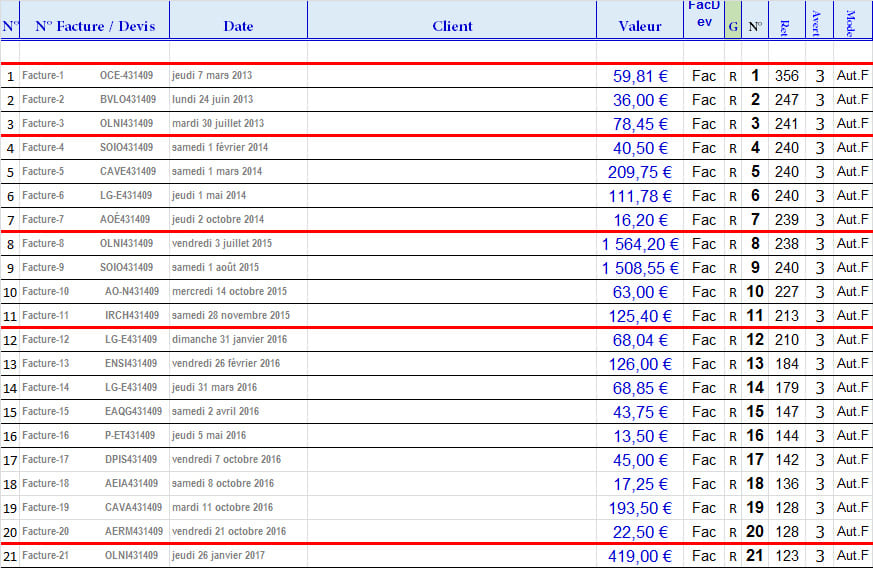Click the Date column header

(238, 26)
